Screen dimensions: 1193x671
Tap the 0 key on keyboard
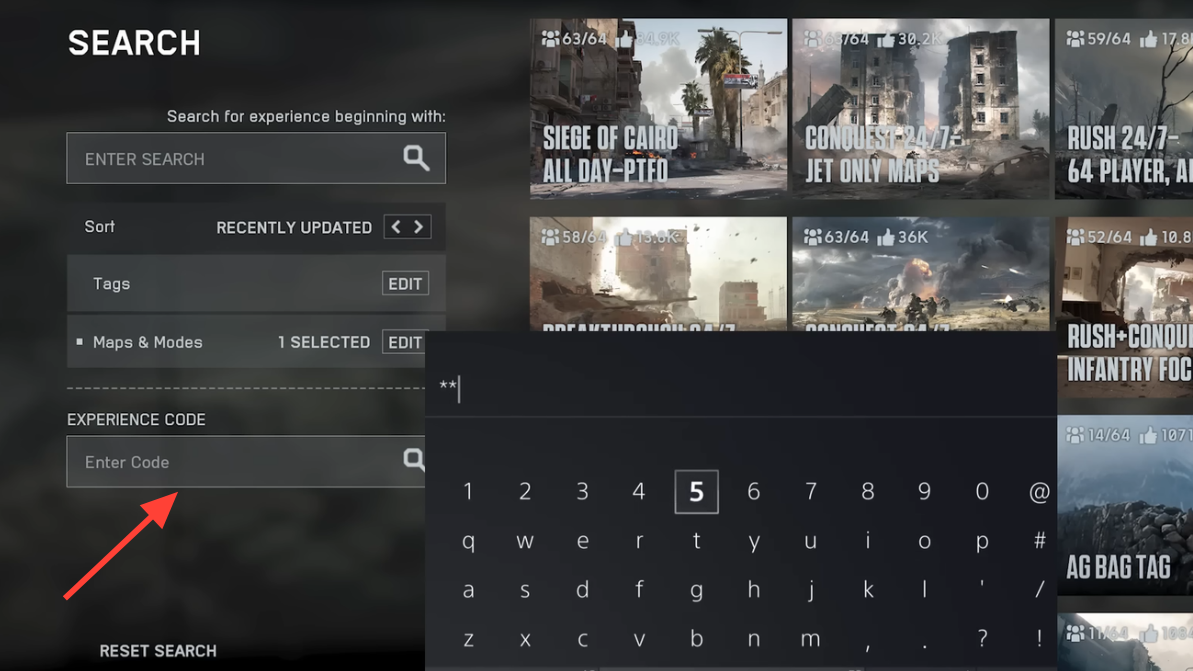(x=981, y=491)
